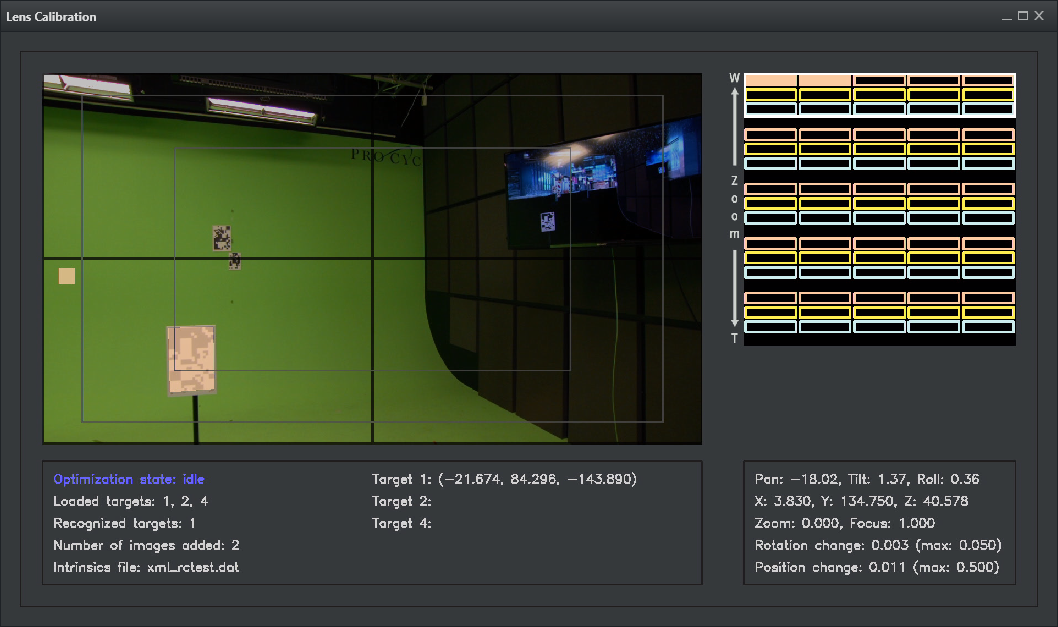
Task: Click the bottom-left light blue cell of the zoom grid
Action: click(x=770, y=327)
